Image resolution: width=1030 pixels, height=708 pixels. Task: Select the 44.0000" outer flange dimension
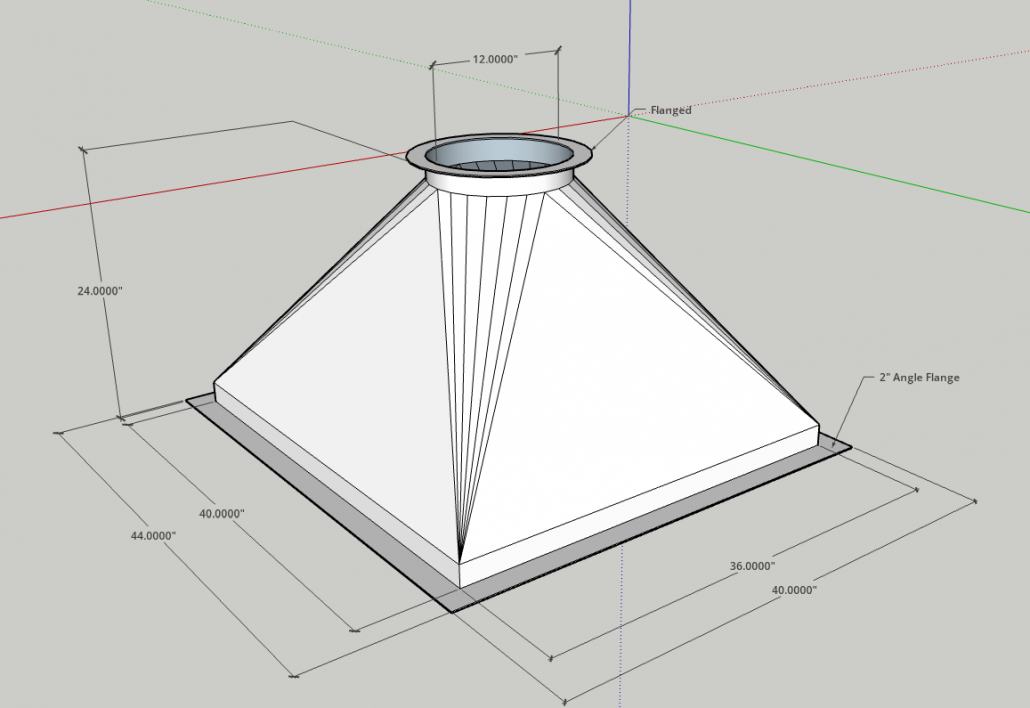(x=153, y=535)
